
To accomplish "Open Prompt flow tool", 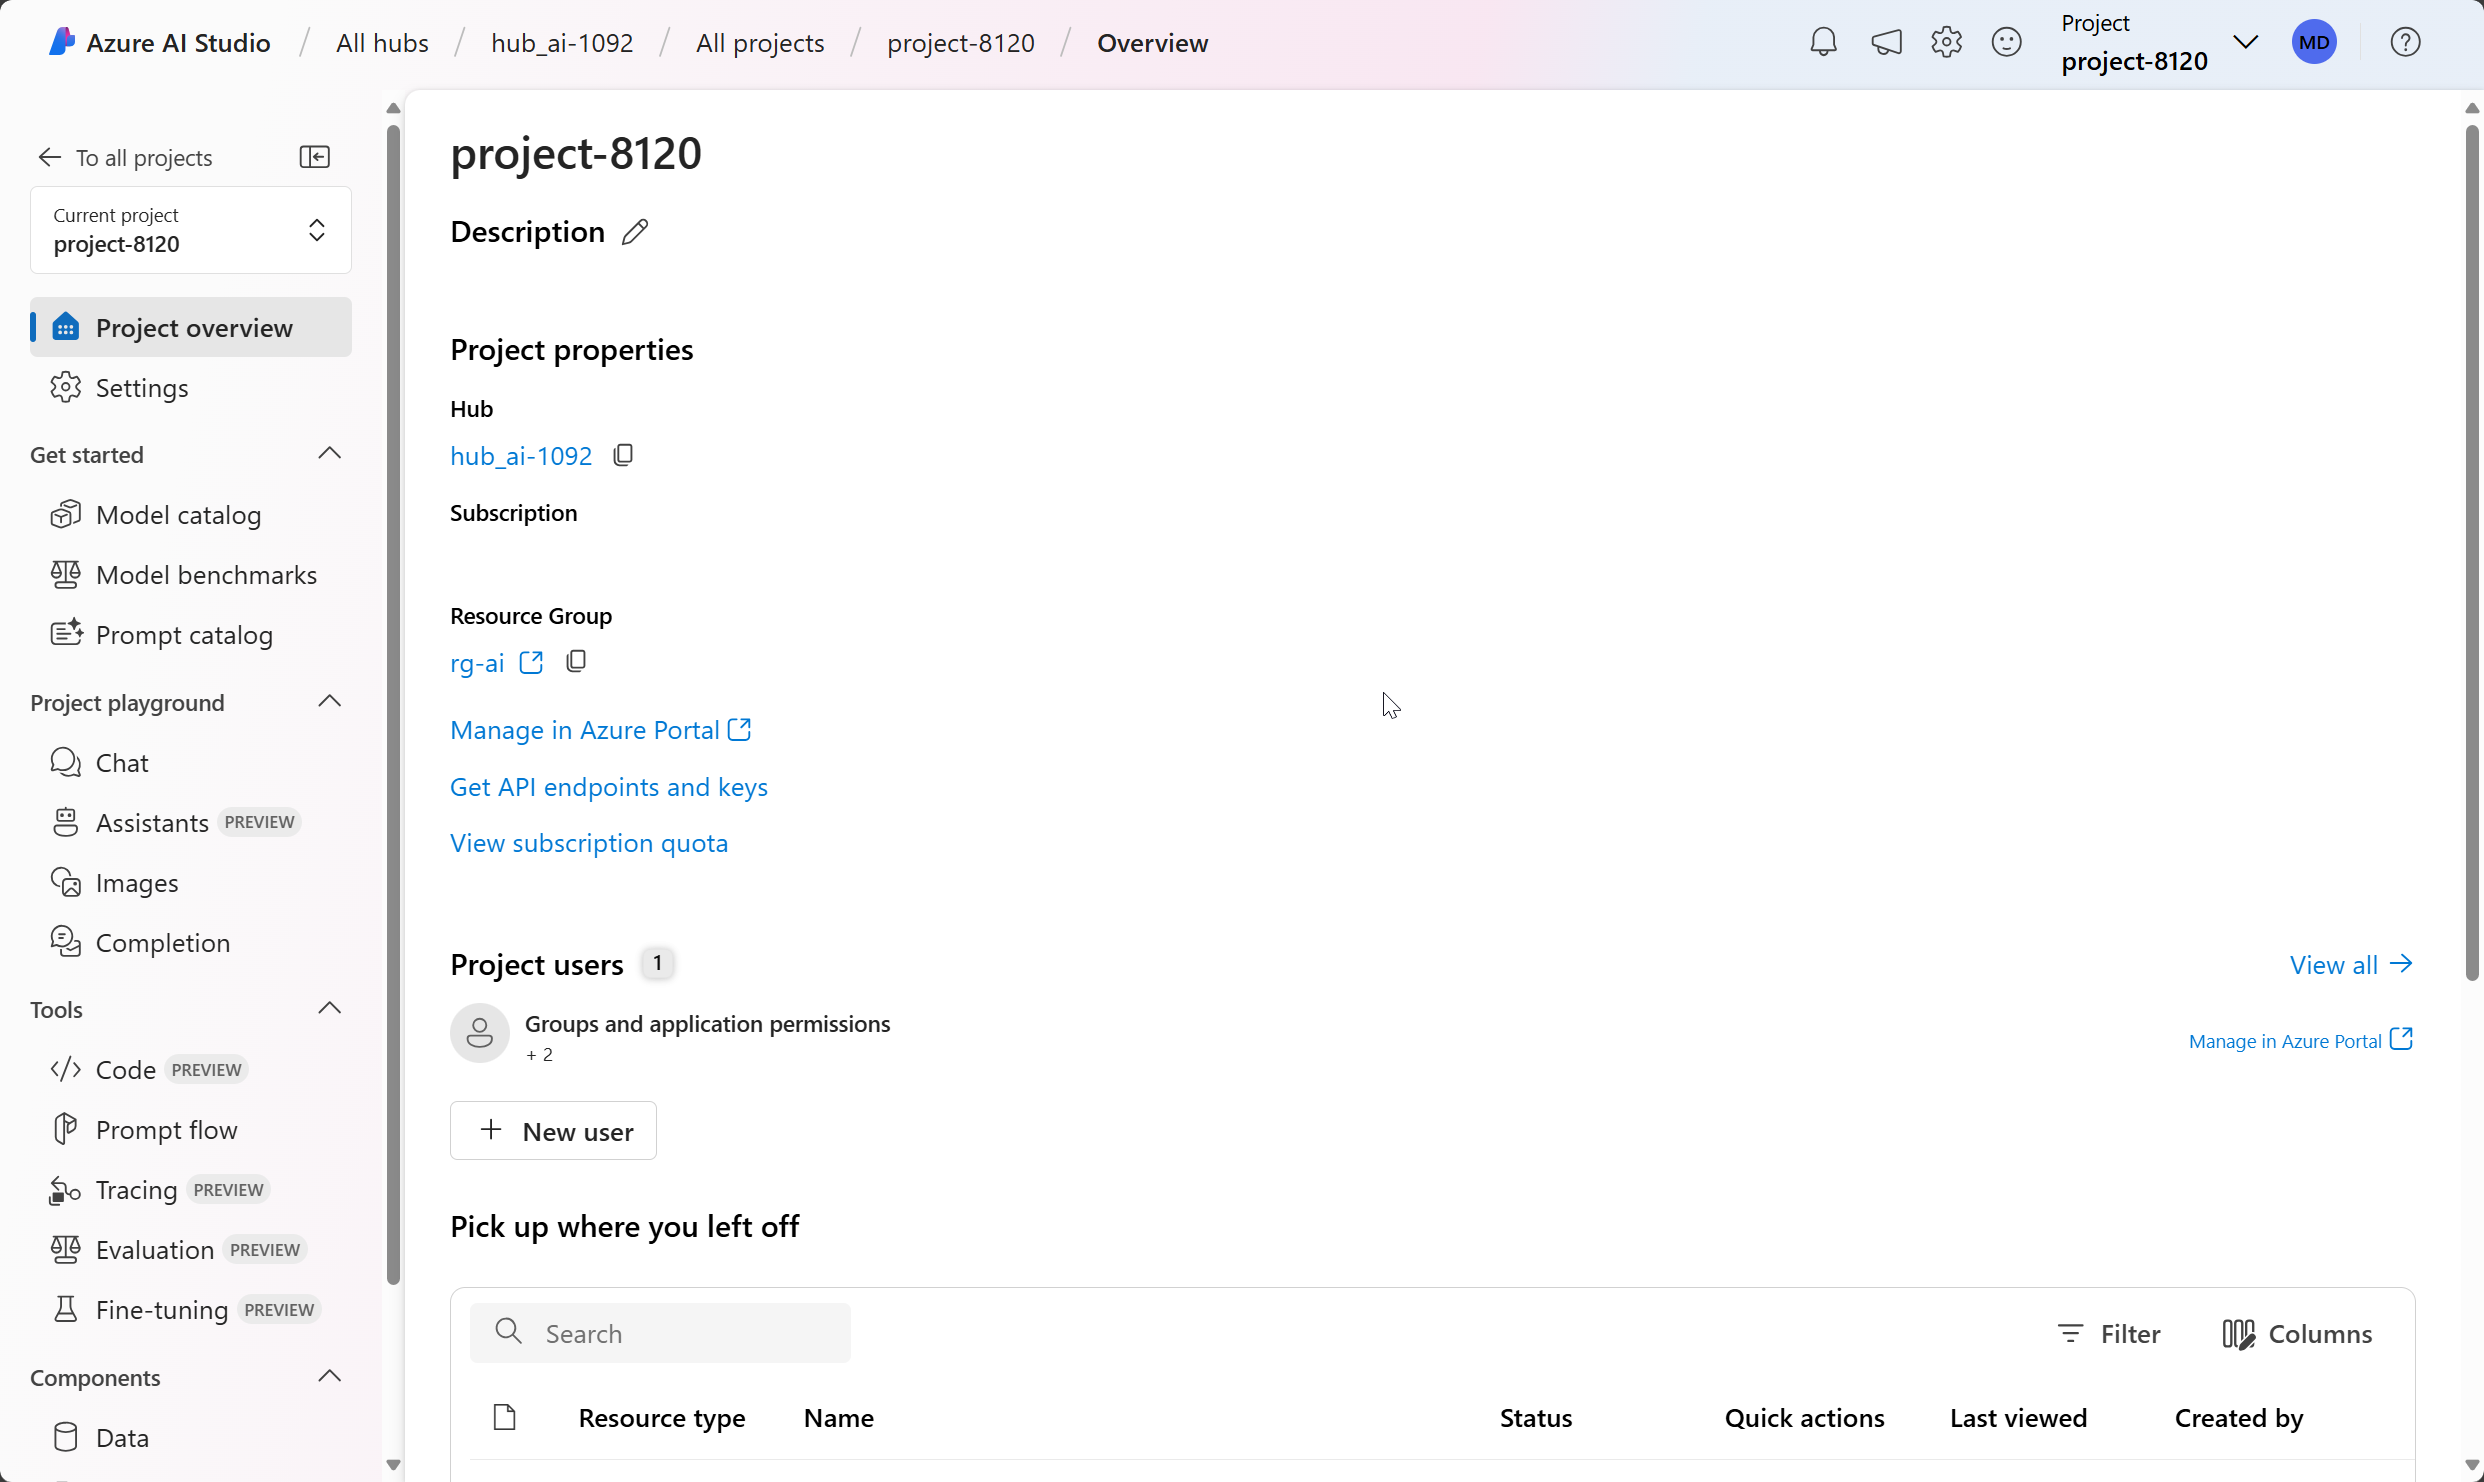I will [x=191, y=1129].
